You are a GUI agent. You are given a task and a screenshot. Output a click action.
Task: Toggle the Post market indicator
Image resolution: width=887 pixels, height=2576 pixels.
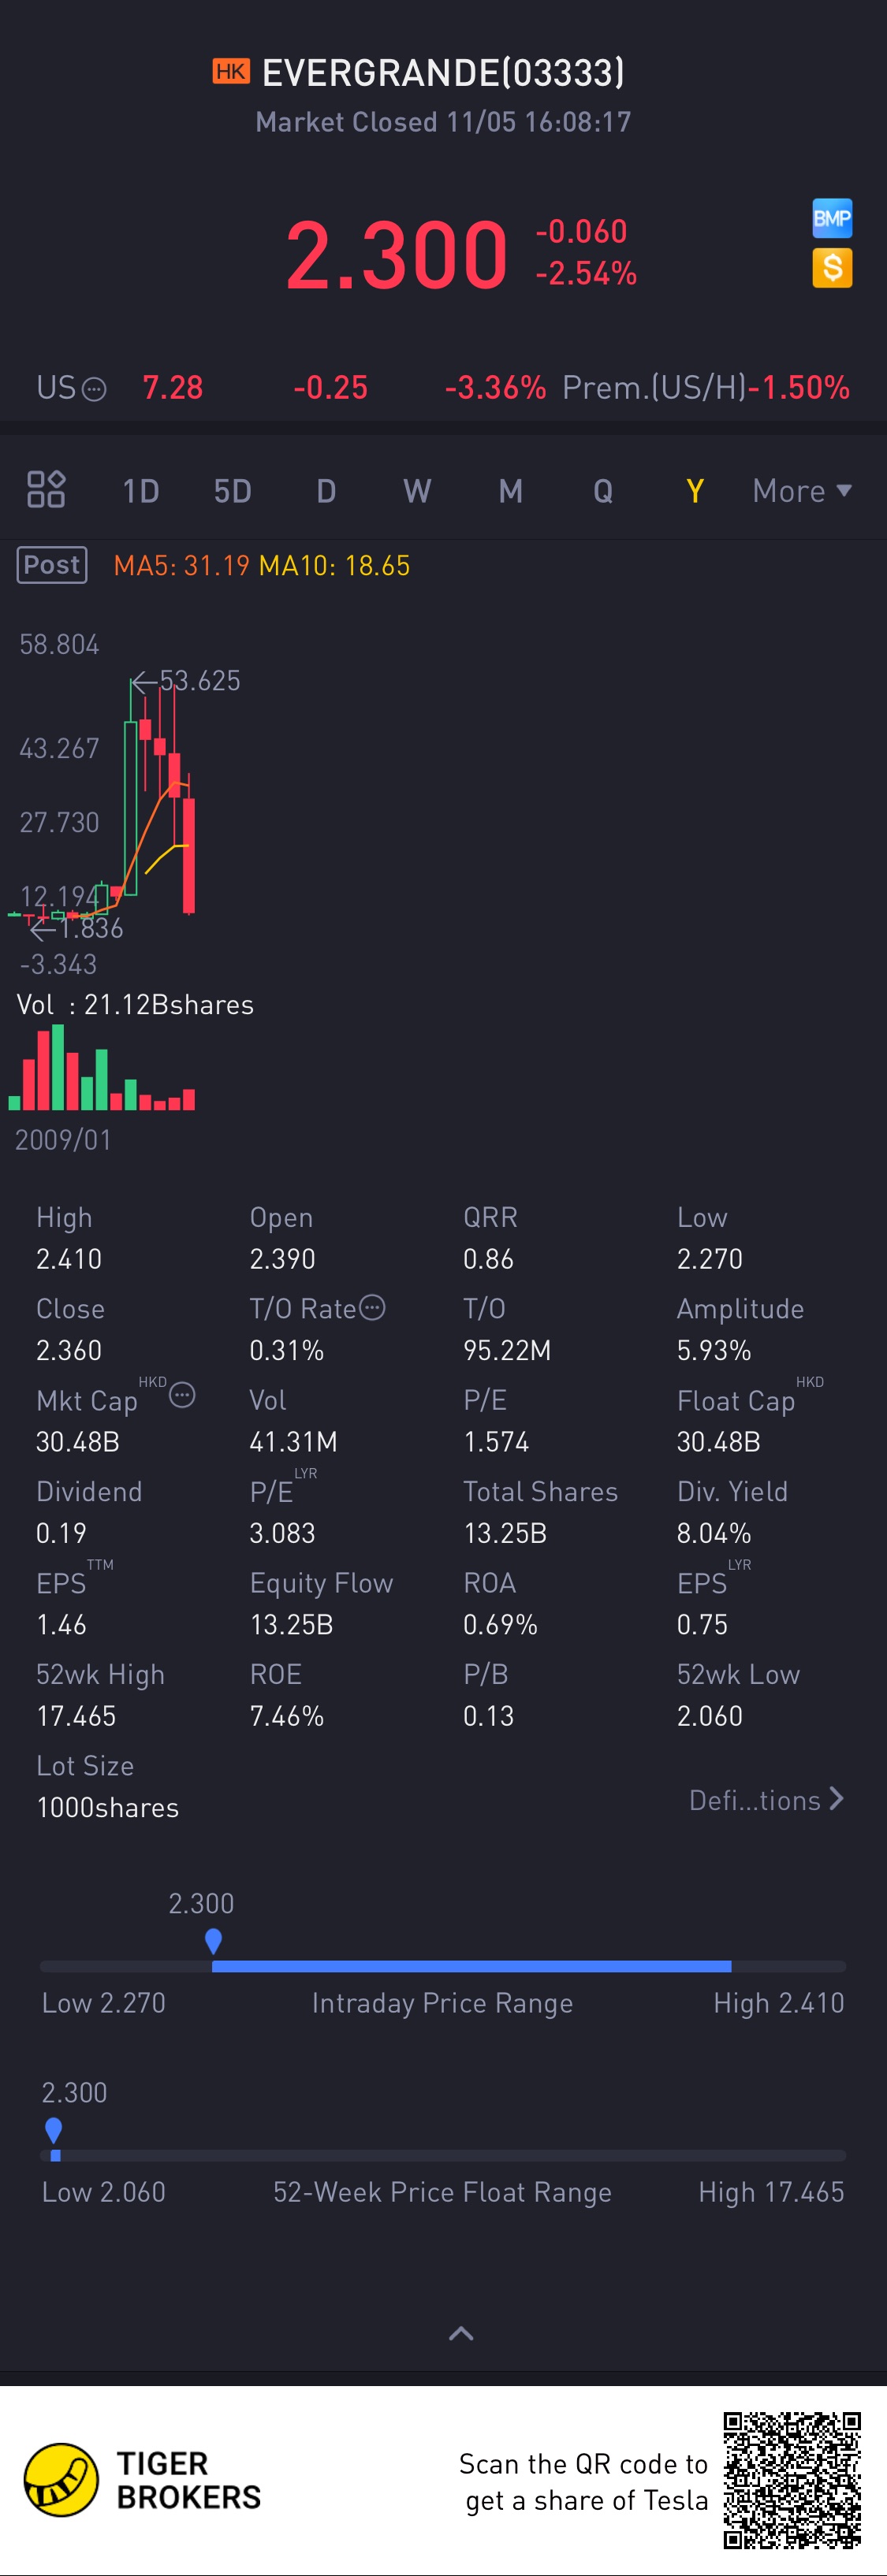(x=52, y=565)
